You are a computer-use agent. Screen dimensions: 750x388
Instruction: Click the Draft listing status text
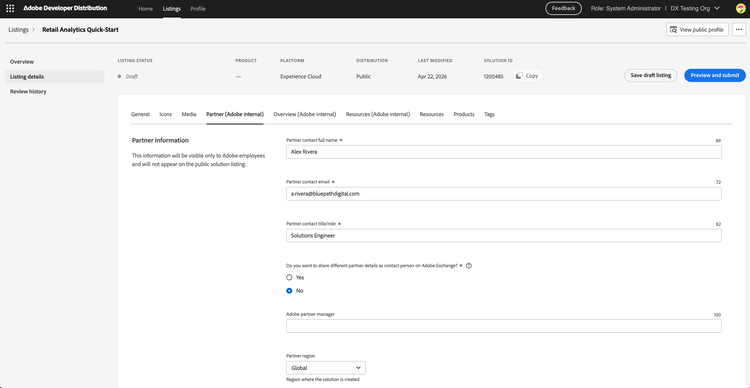(x=132, y=77)
